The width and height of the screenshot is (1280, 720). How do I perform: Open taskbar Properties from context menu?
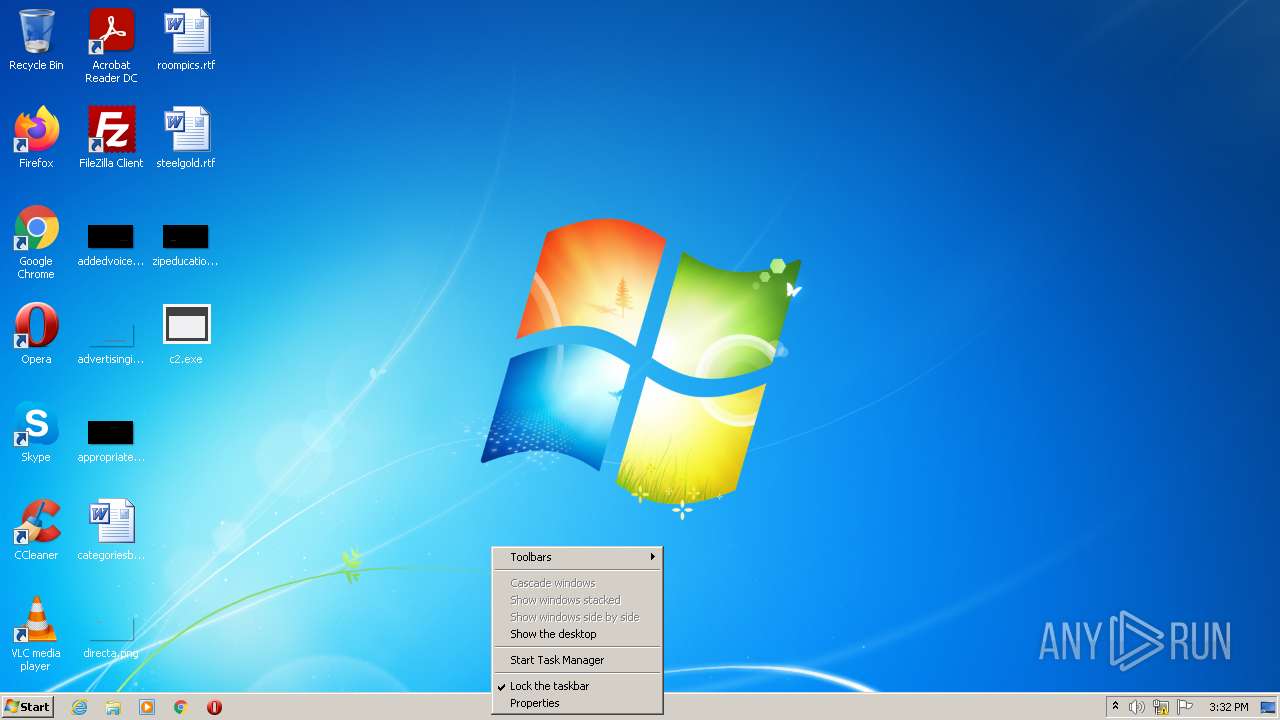click(578, 703)
